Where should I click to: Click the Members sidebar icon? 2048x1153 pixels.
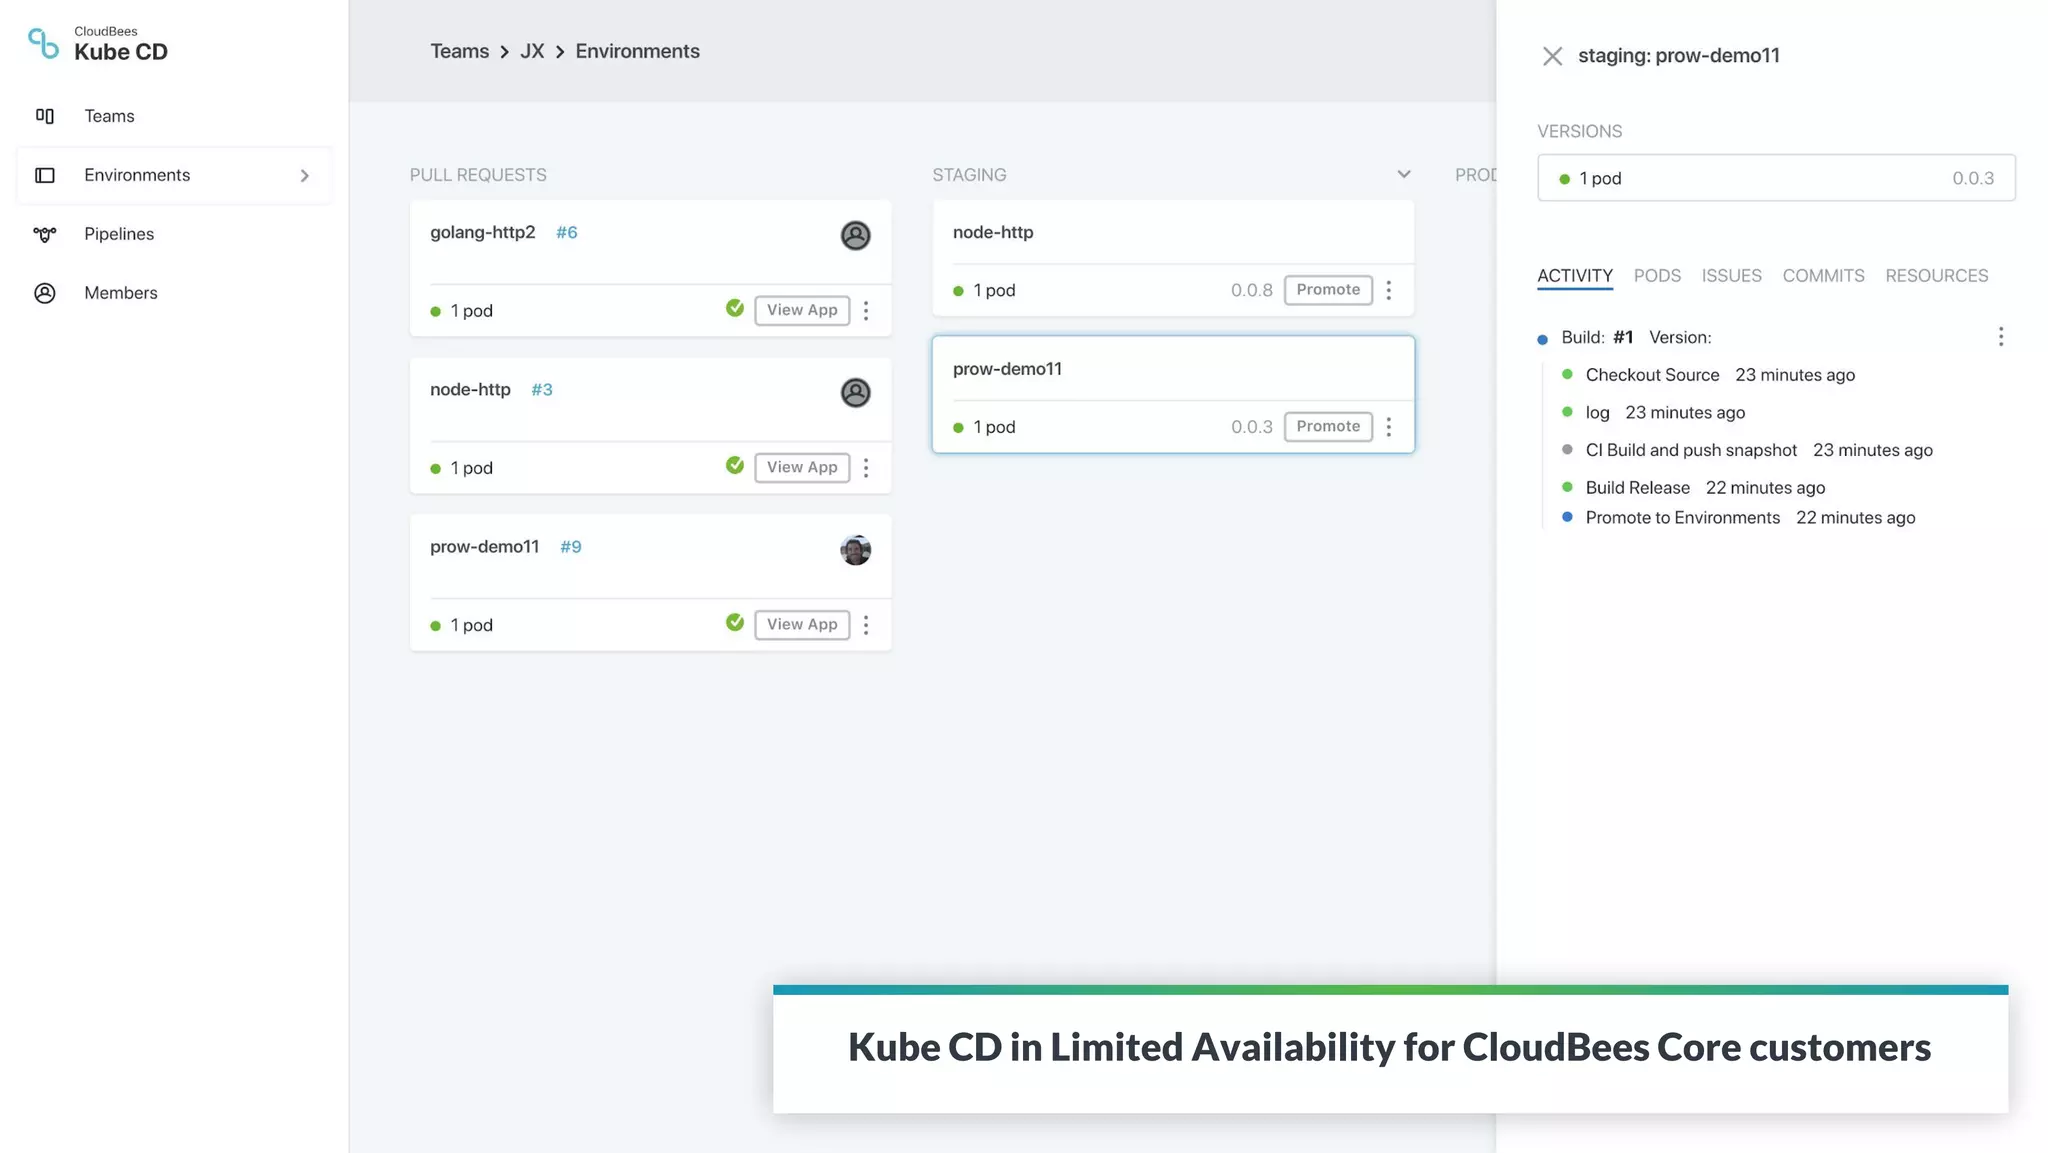pos(45,293)
